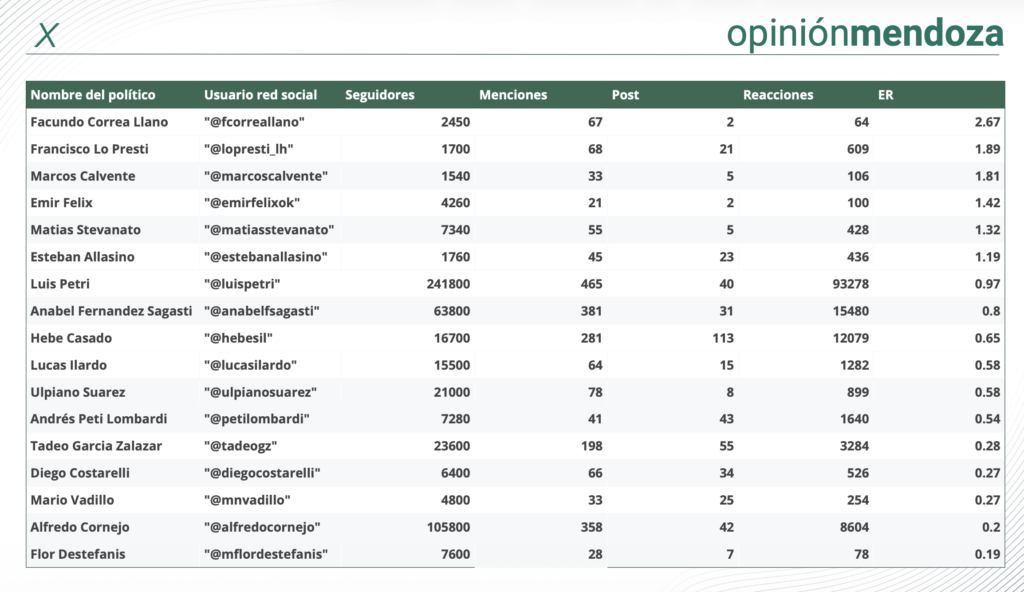Select the Post column header
Screen dimensions: 1024x592
click(625, 95)
